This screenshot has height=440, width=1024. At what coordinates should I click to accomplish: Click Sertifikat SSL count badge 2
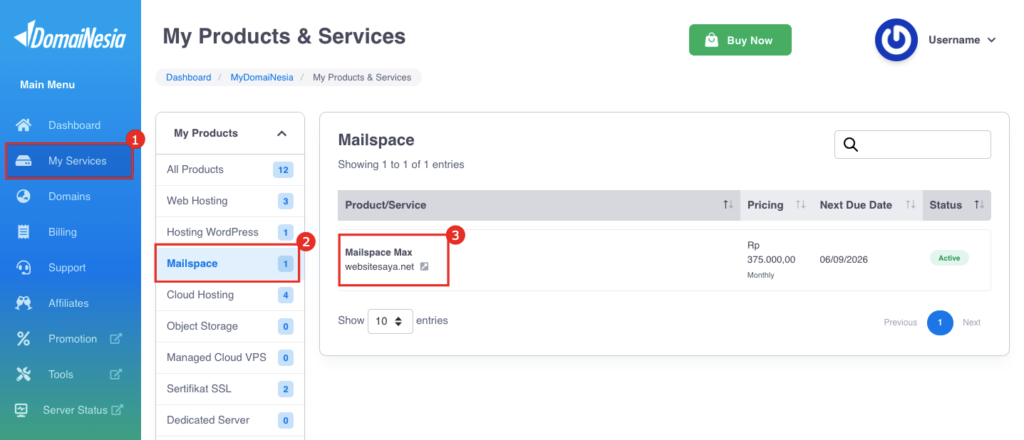point(285,389)
